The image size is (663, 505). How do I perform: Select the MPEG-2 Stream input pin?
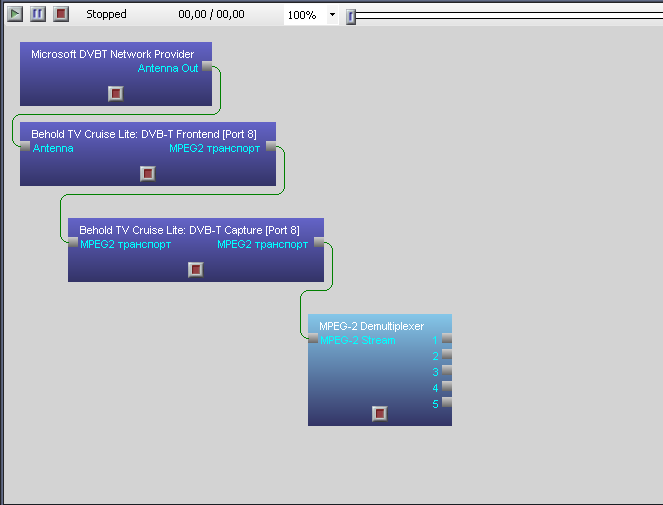313,340
